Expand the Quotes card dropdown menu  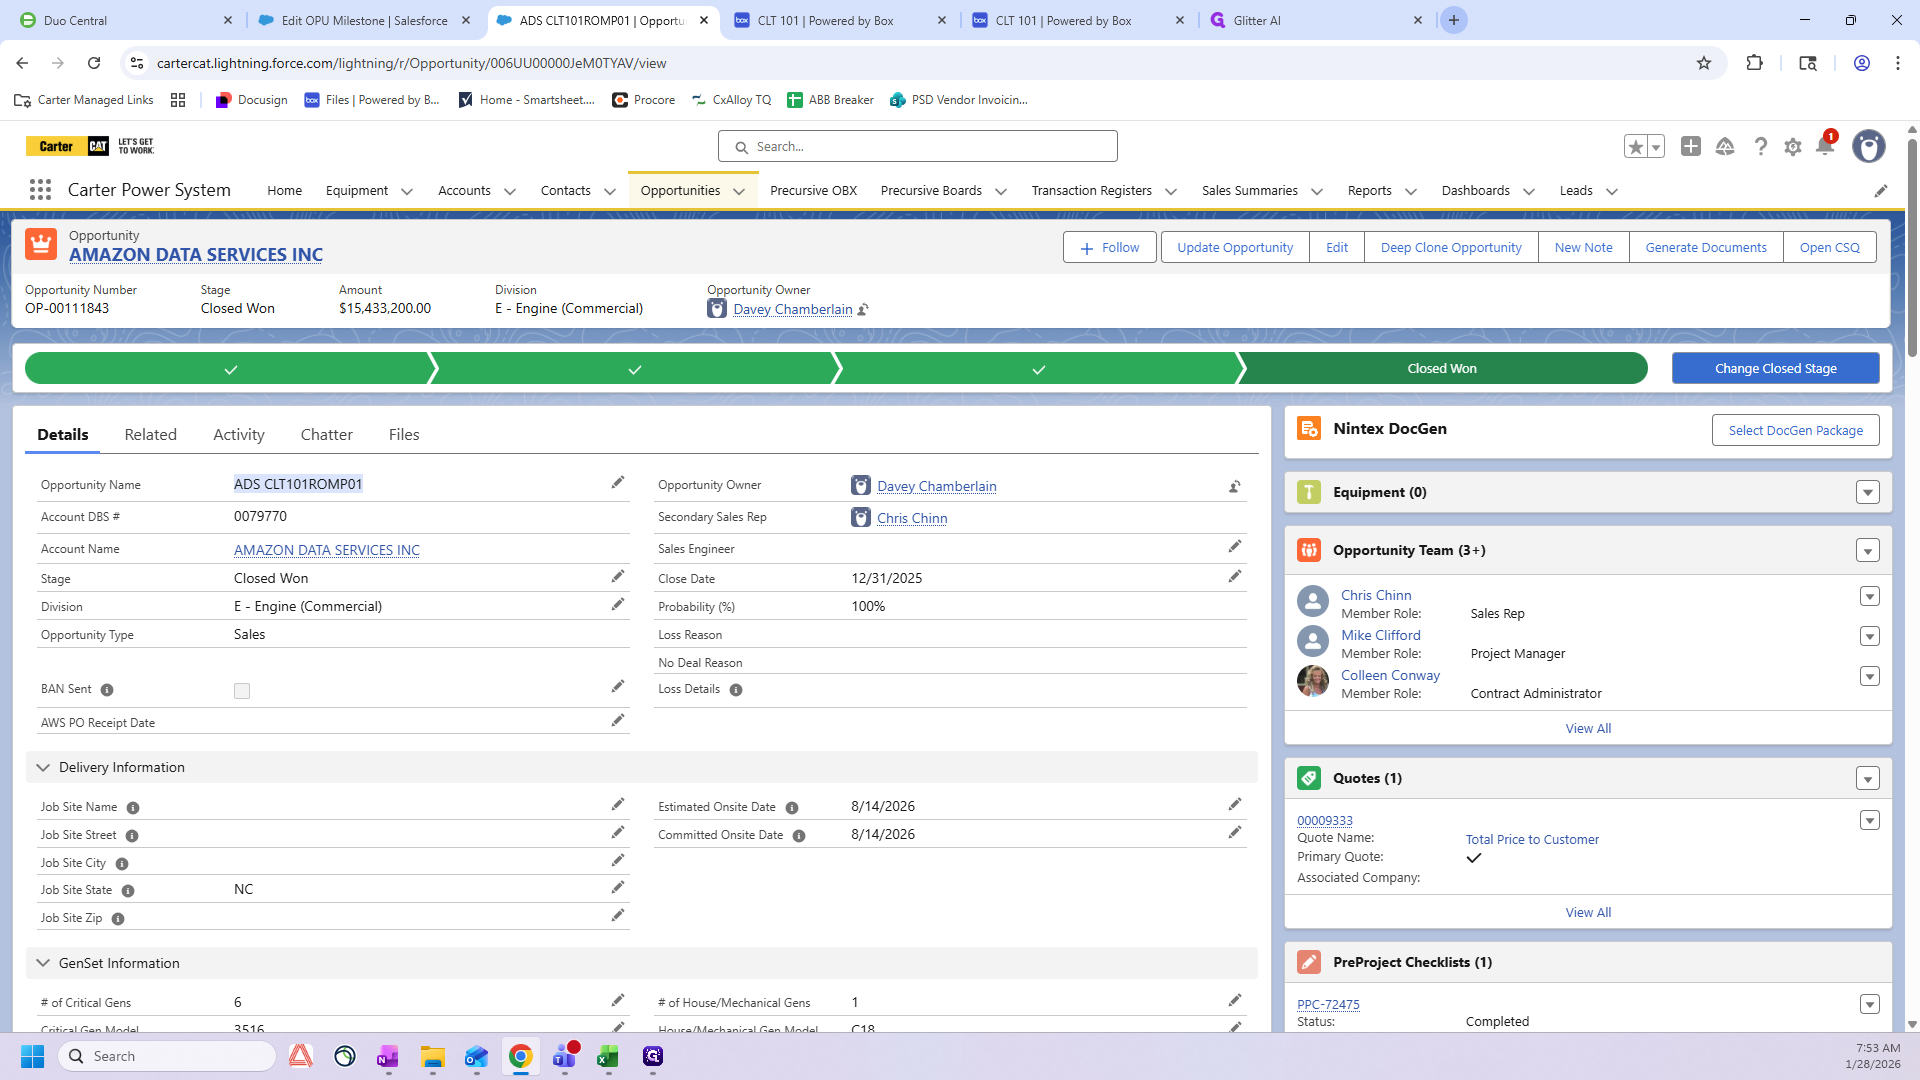[1867, 779]
